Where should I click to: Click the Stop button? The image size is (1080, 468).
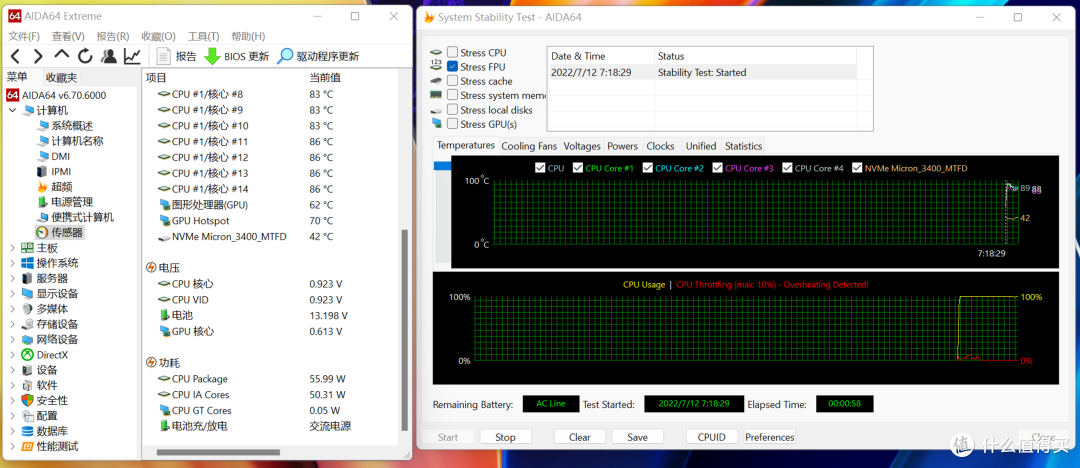click(505, 437)
